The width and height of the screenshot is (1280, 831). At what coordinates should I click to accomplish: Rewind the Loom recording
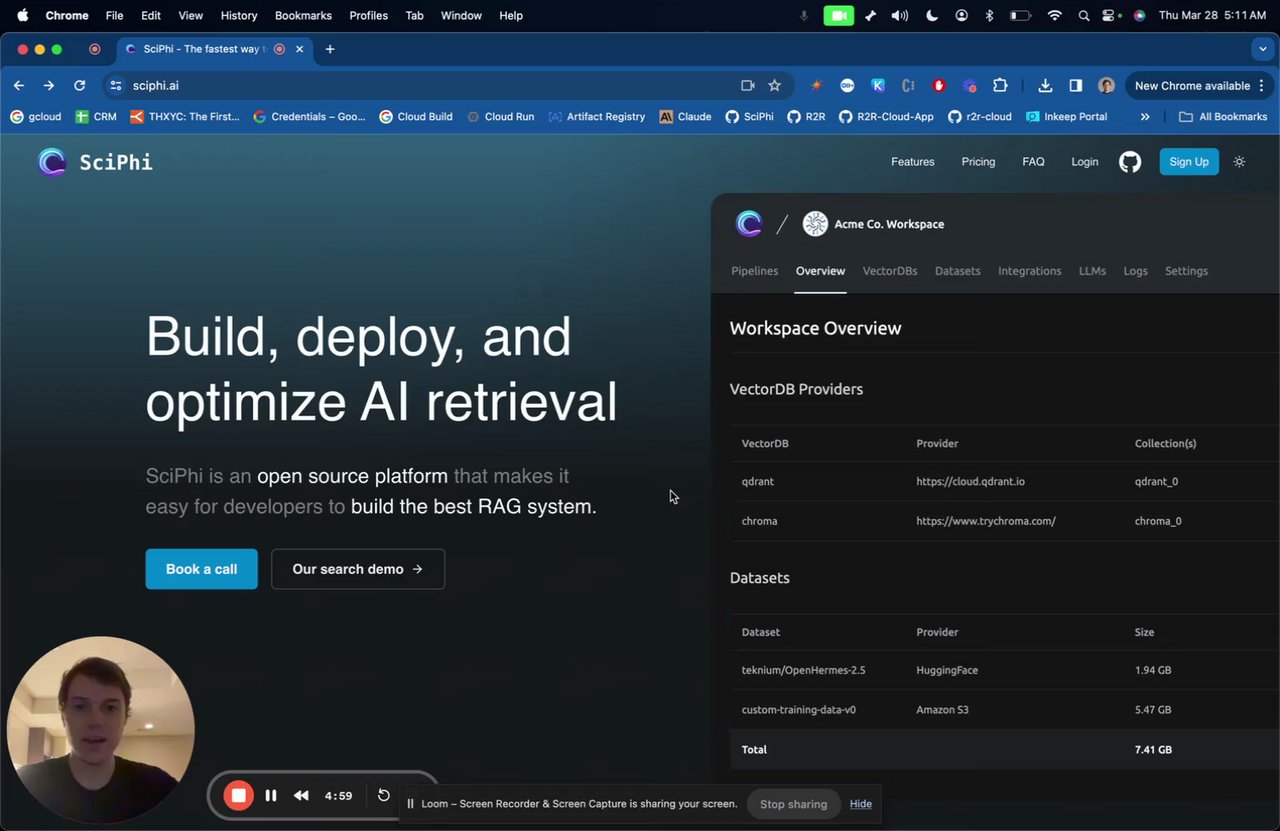pos(301,796)
